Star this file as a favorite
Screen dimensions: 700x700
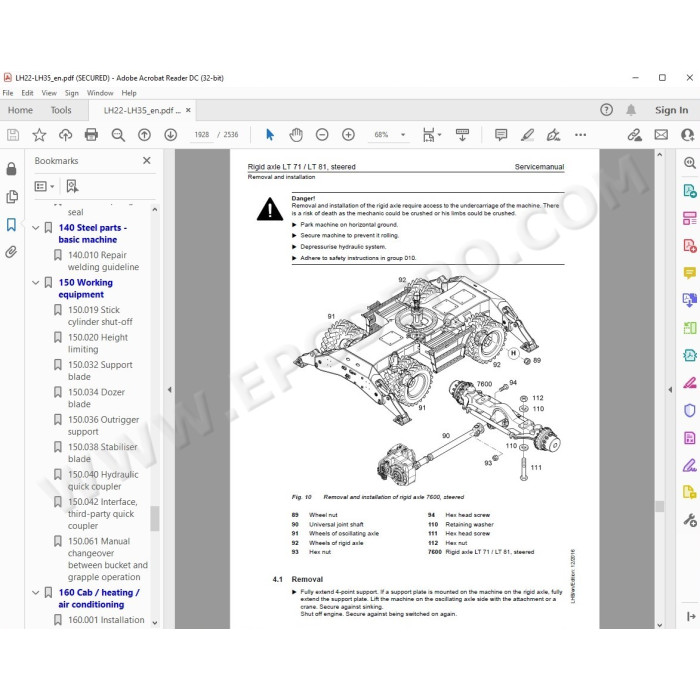[39, 135]
